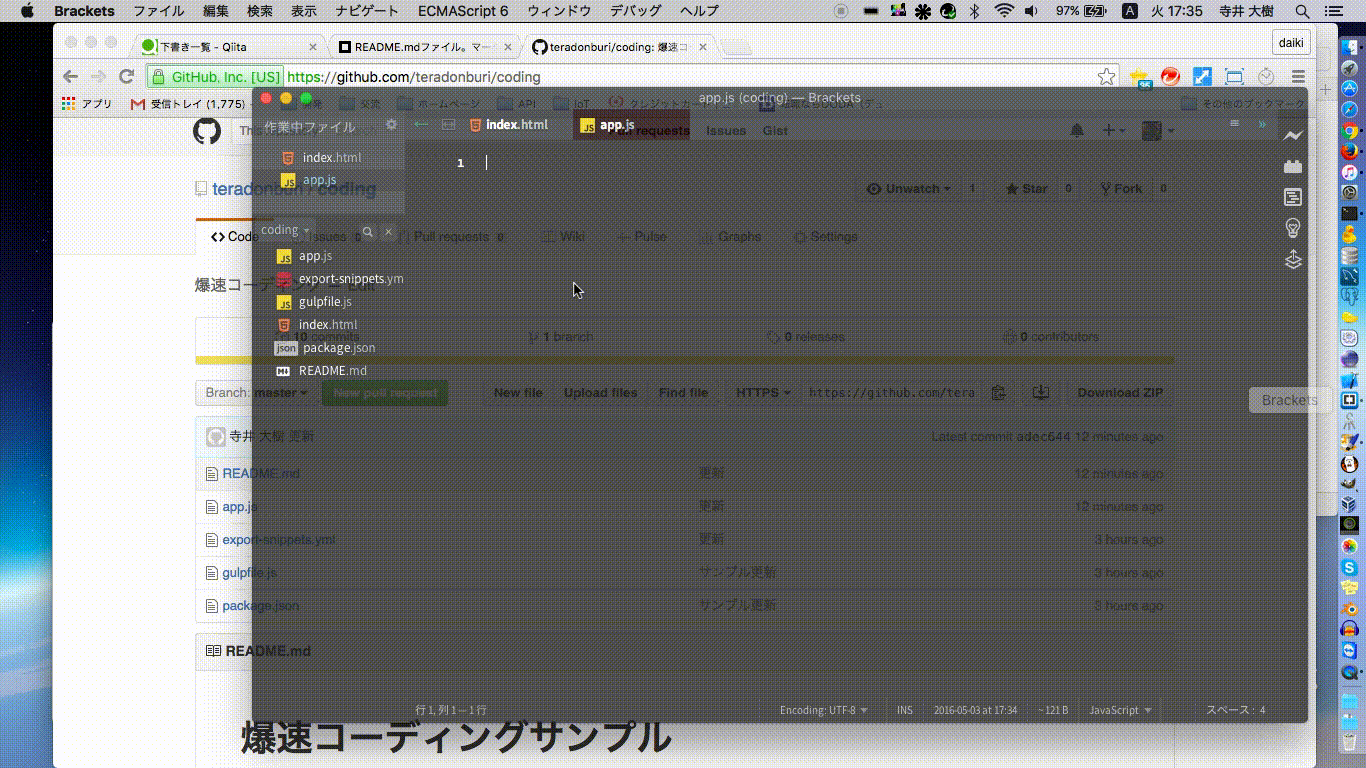Click Wi-Fi status icon in menu bar

click(x=1004, y=11)
